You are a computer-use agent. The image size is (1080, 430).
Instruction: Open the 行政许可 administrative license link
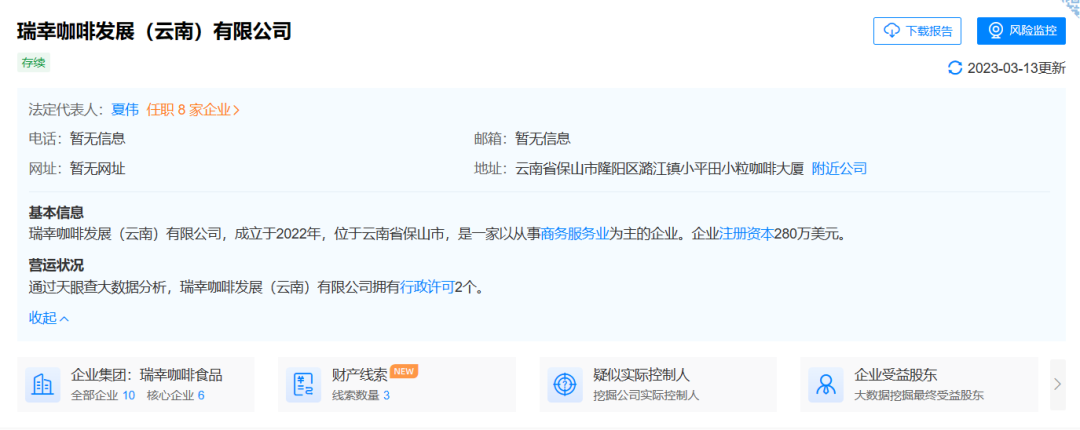point(427,289)
